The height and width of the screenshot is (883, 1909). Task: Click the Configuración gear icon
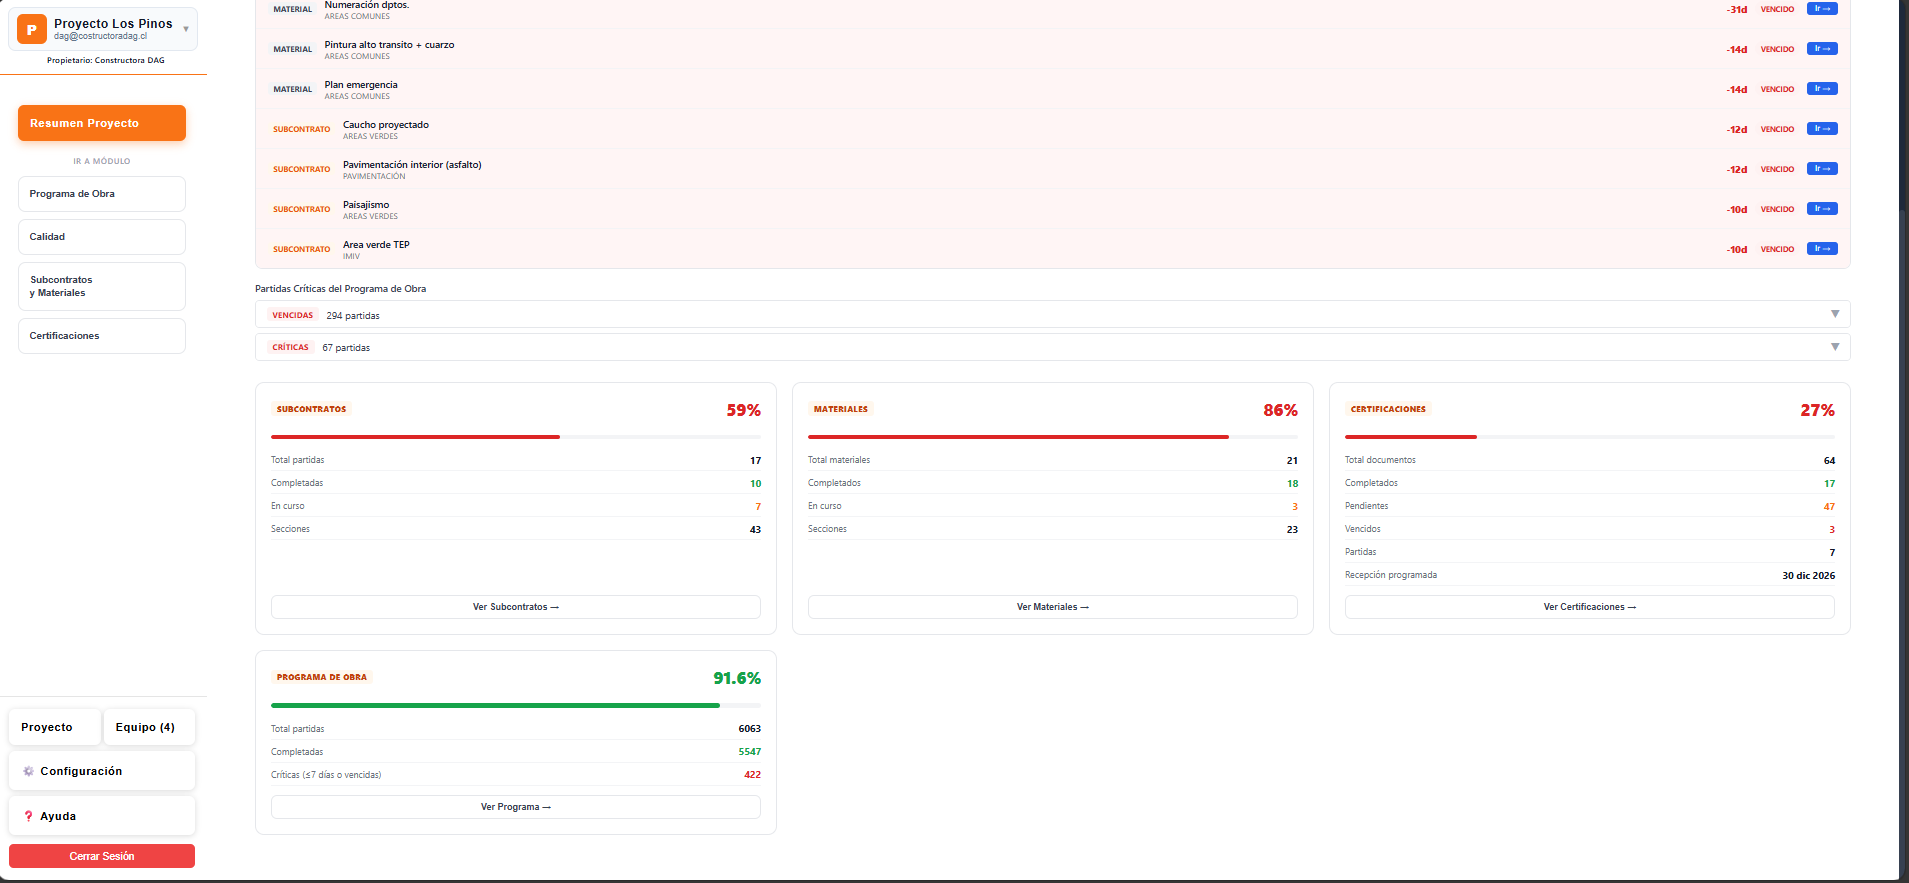28,771
